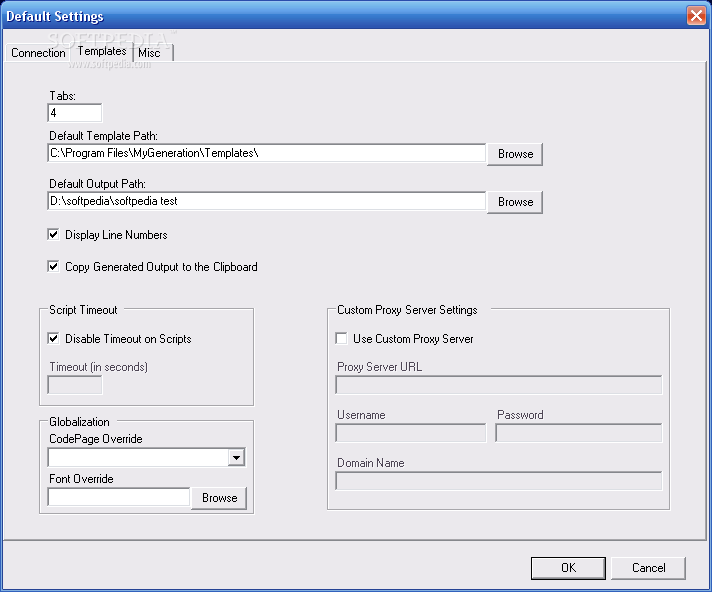Image resolution: width=712 pixels, height=592 pixels.
Task: Click the Tabs value input field
Action: pyautogui.click(x=75, y=113)
